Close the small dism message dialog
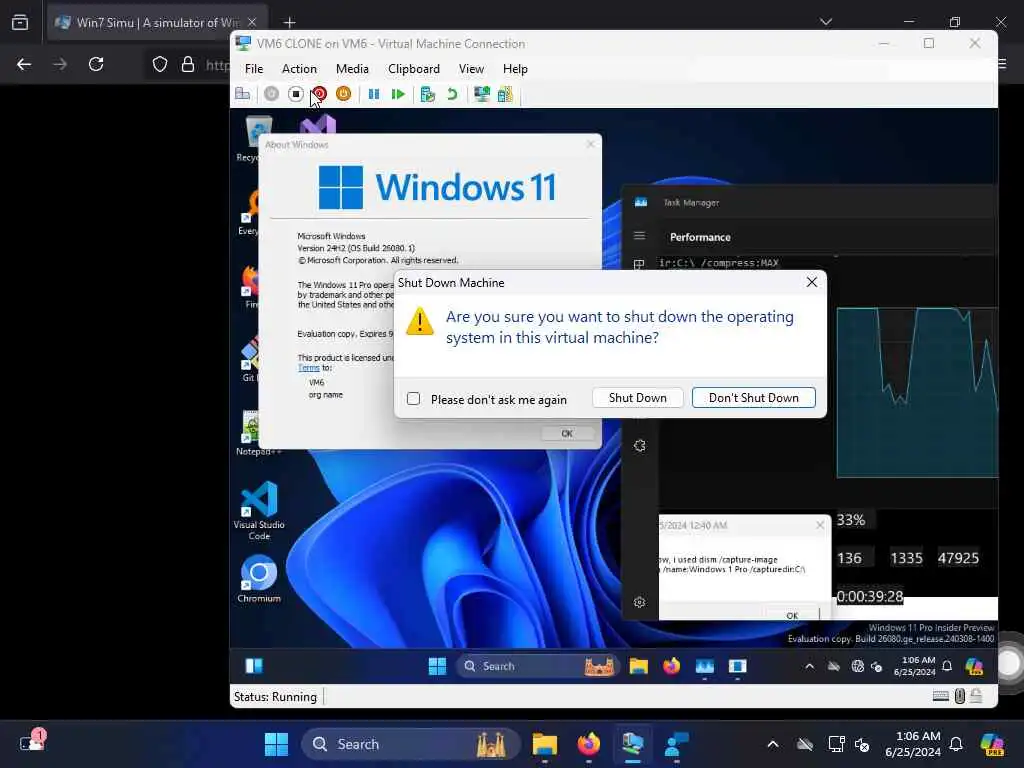The height and width of the screenshot is (768, 1024). (820, 525)
